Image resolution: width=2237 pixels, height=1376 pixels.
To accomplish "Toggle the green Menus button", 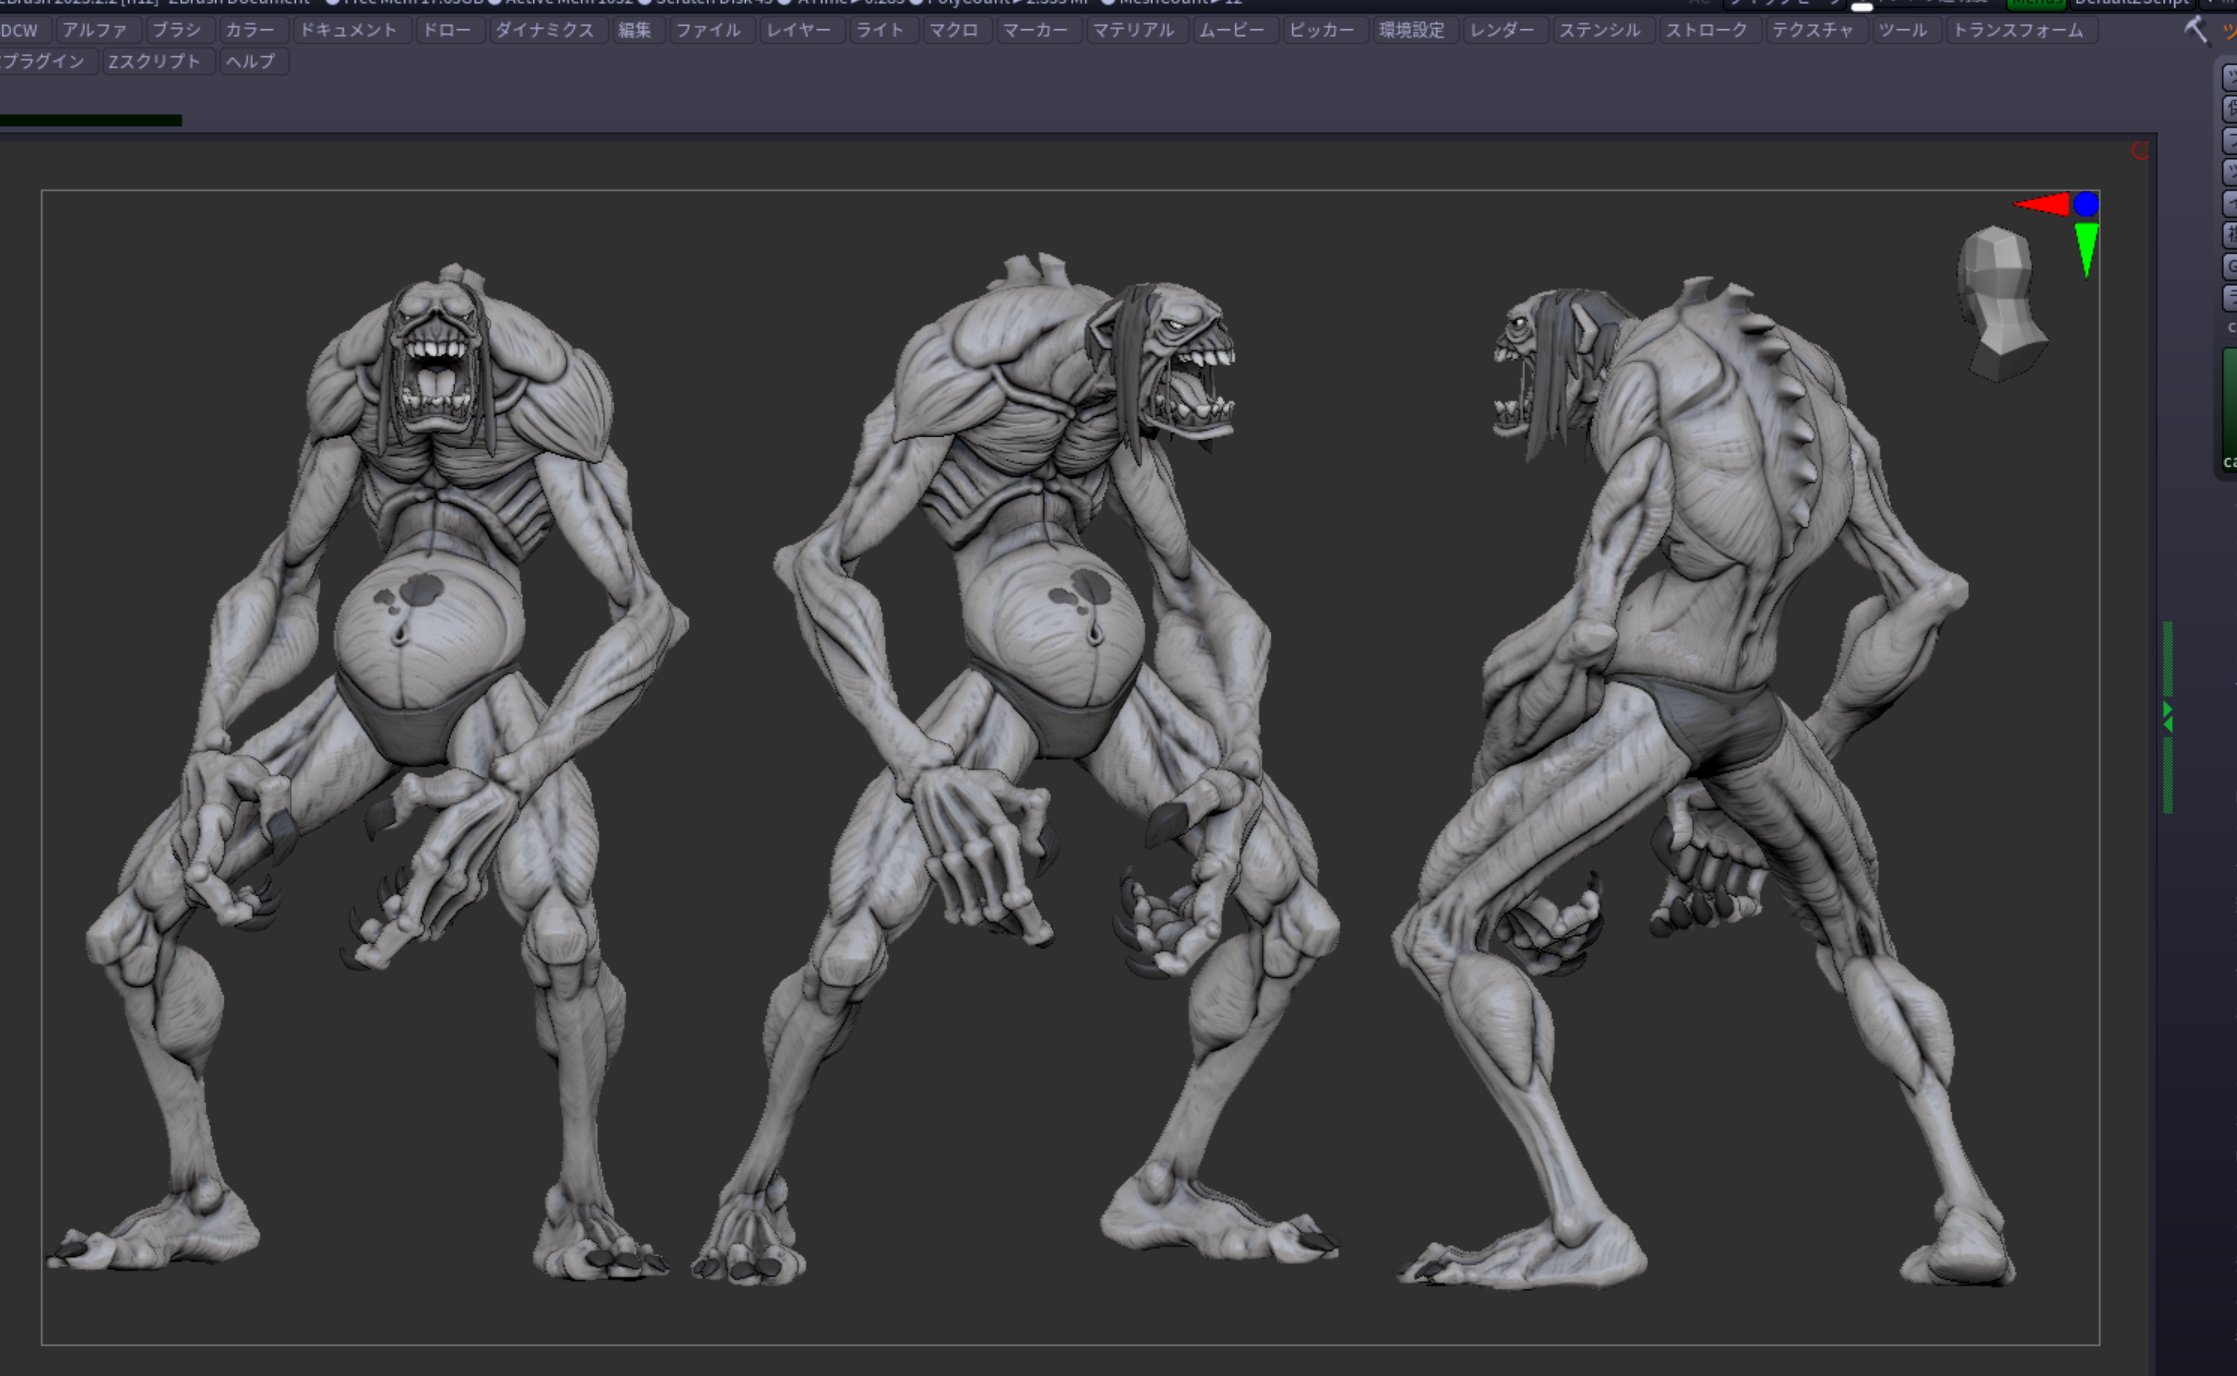I will tap(2035, 3).
